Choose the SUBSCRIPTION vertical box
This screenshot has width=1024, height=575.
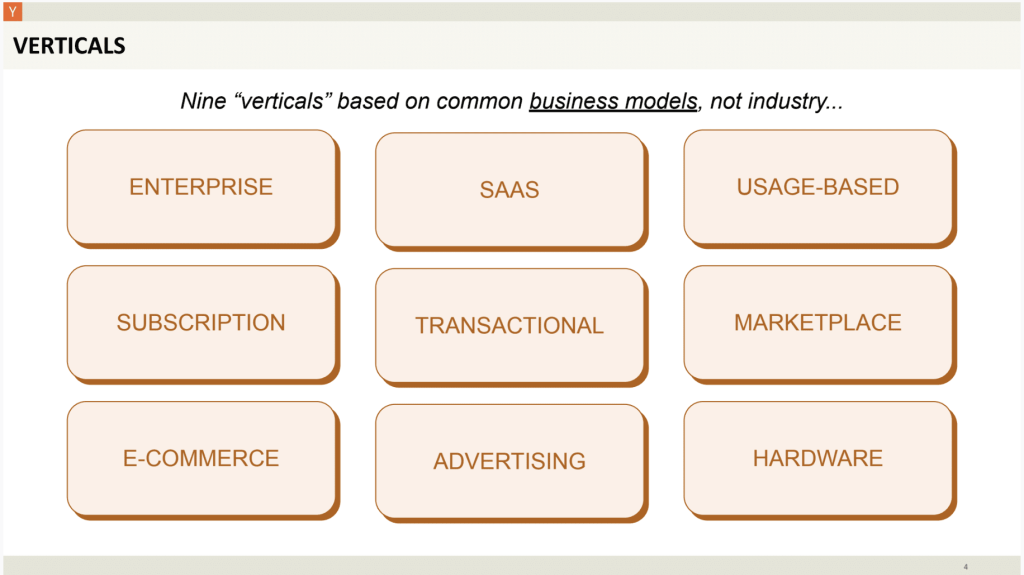(x=203, y=324)
